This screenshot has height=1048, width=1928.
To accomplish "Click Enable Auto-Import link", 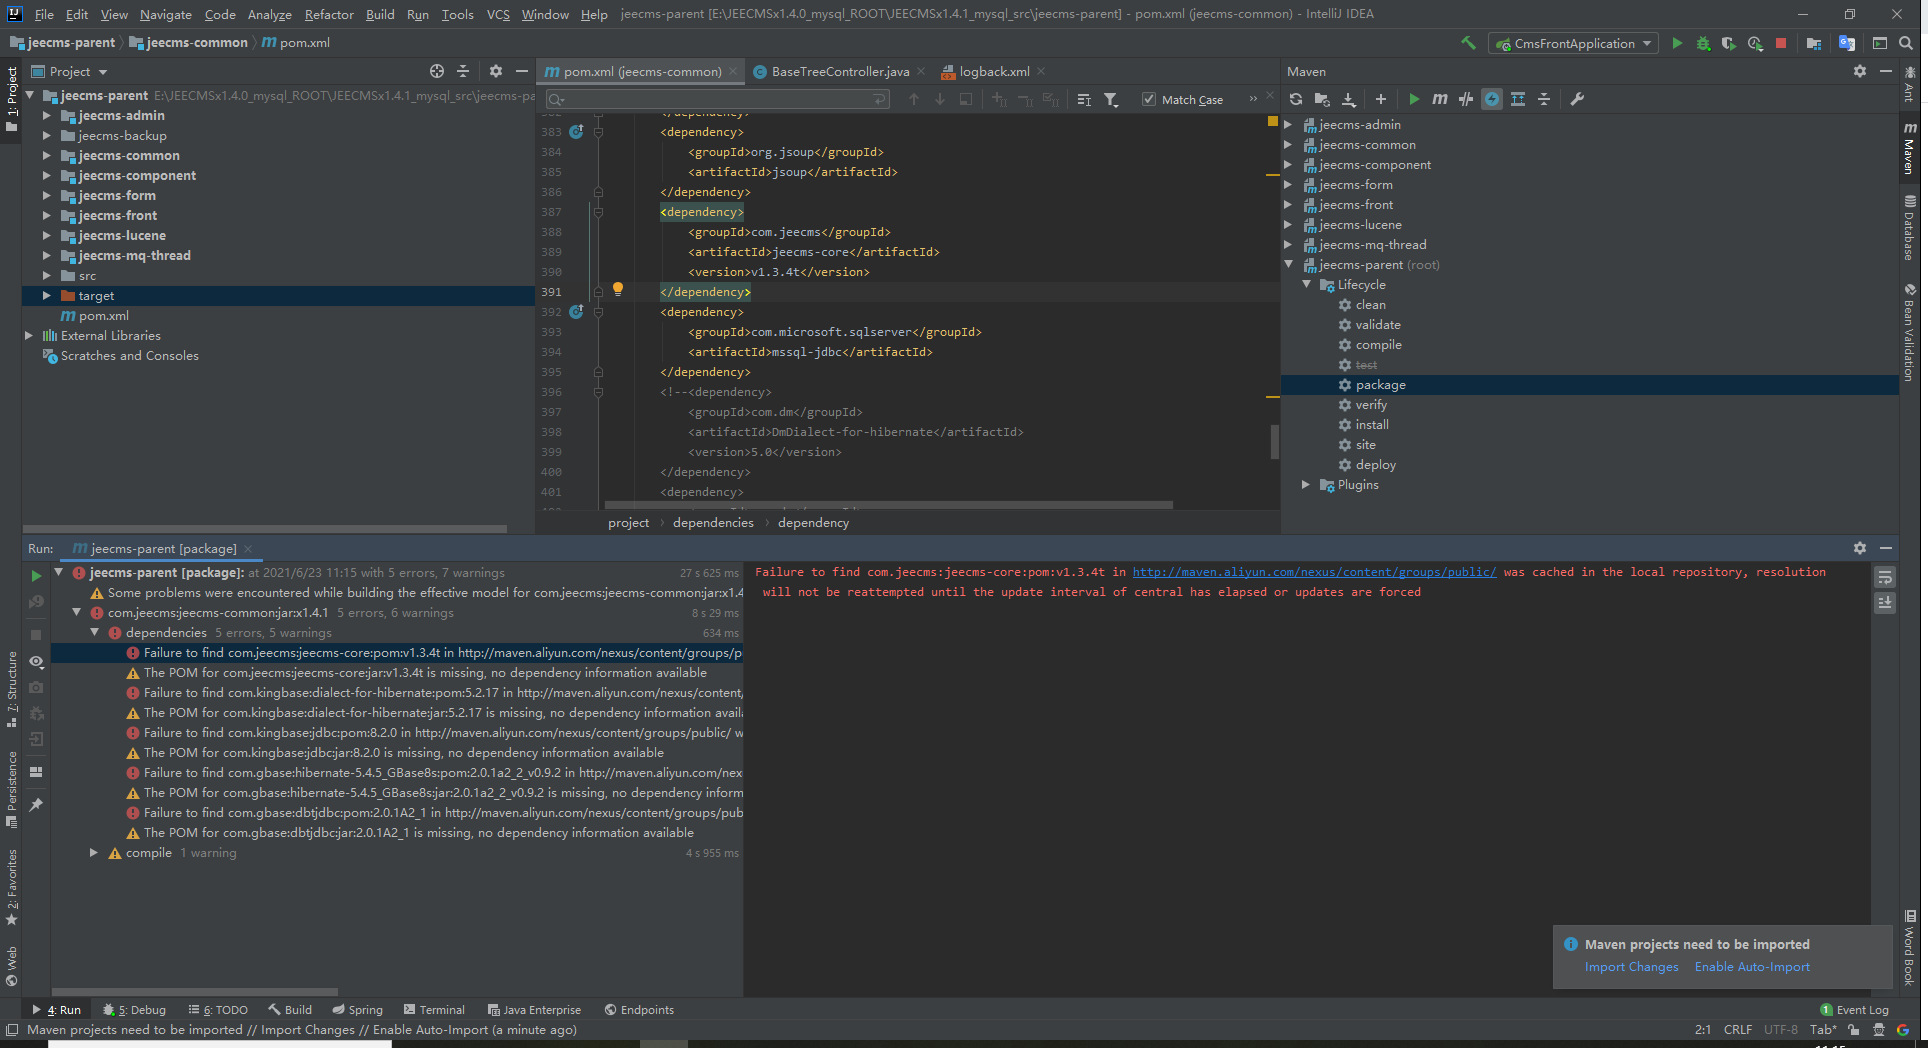I will tap(1752, 967).
